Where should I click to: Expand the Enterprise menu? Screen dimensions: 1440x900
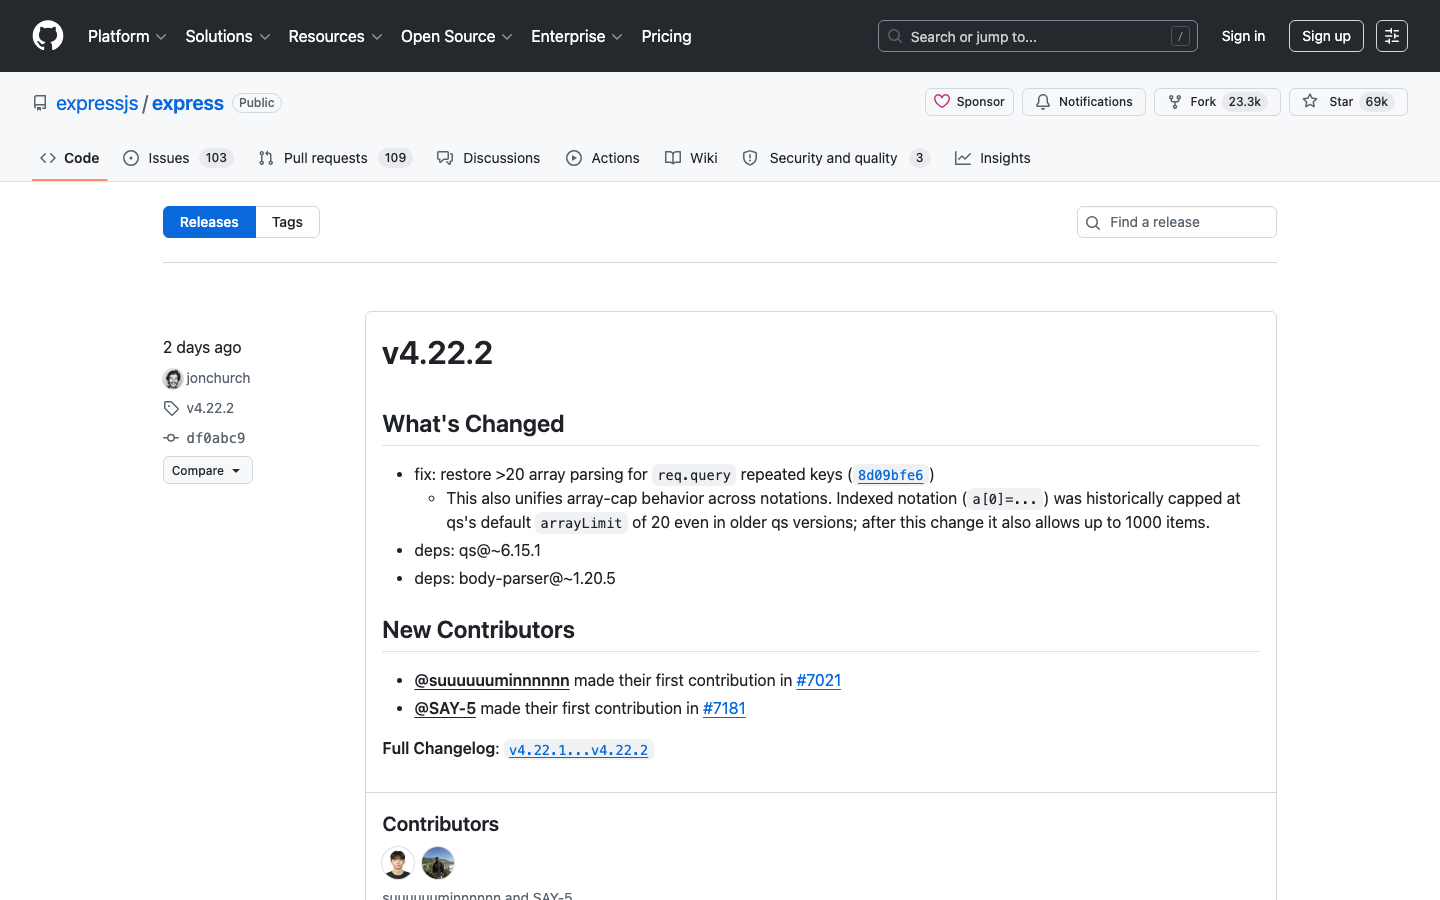point(577,36)
